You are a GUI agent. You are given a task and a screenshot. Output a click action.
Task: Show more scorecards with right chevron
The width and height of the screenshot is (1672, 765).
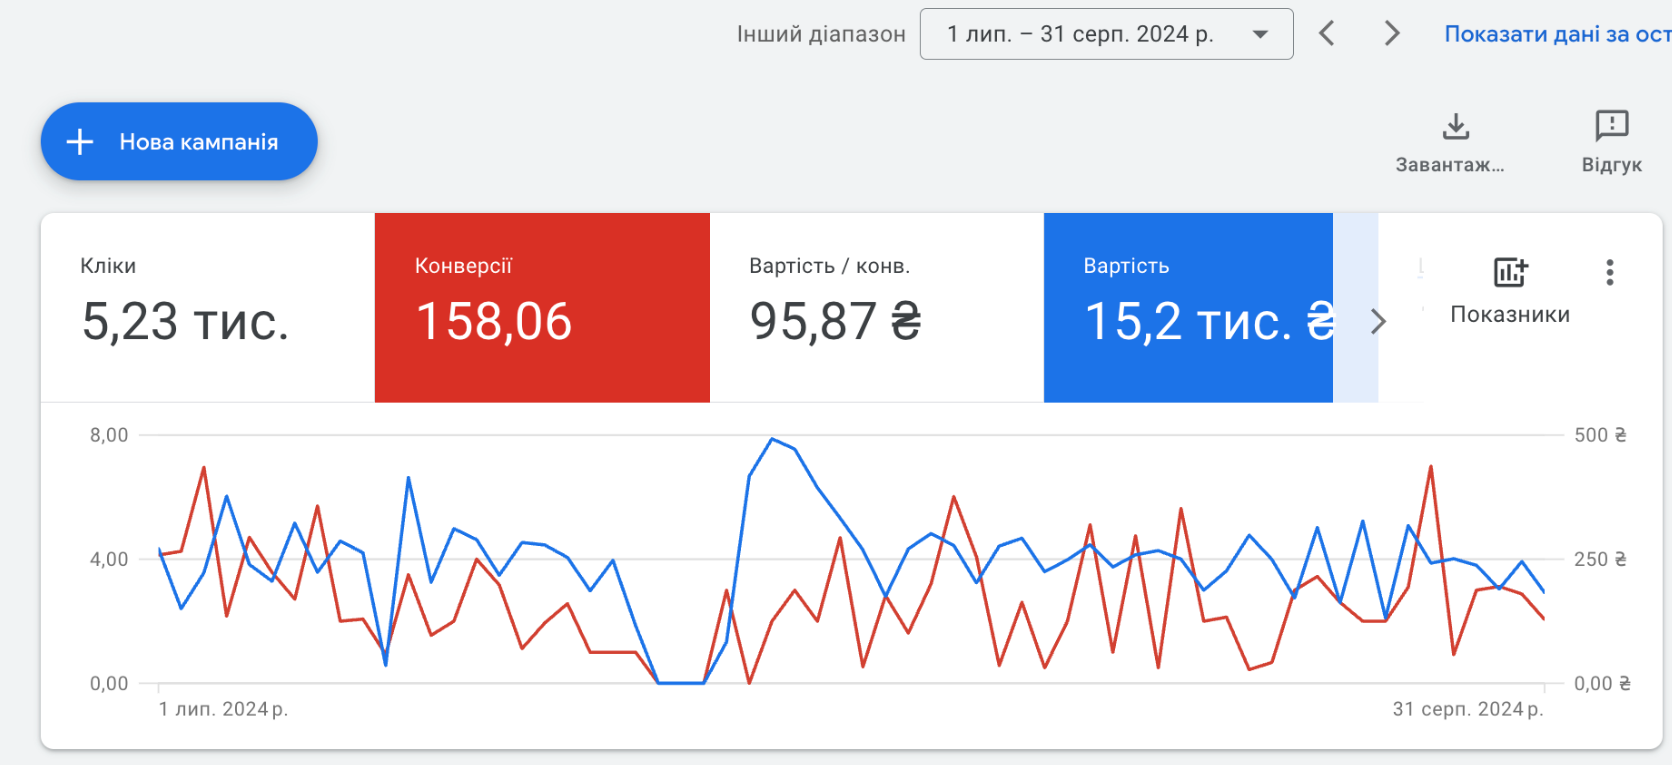coord(1378,321)
